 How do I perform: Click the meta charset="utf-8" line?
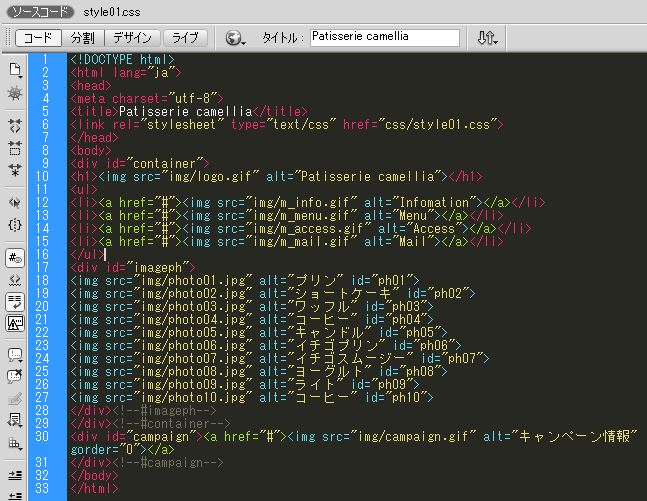click(x=147, y=99)
